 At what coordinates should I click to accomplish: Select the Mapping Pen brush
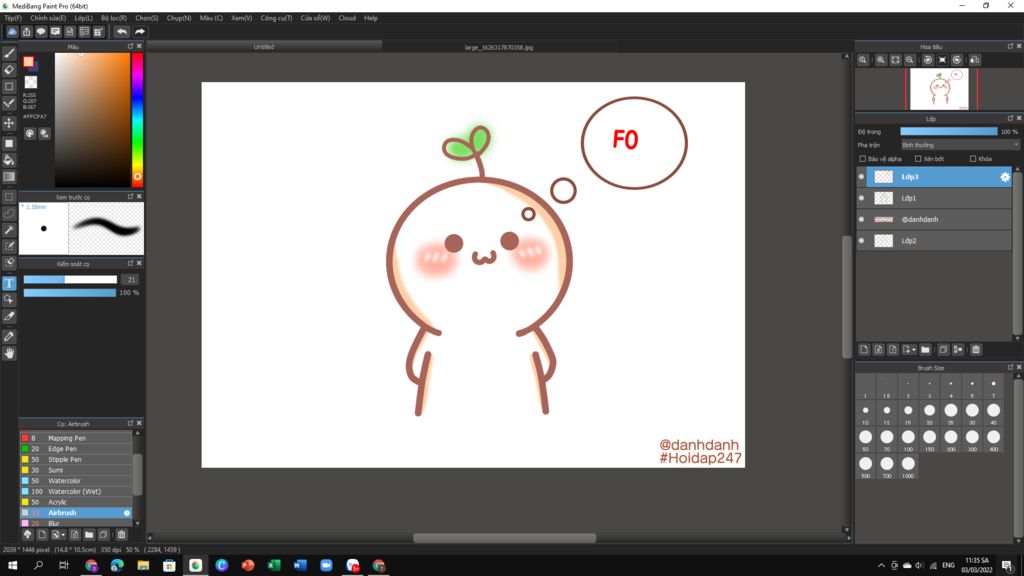click(x=76, y=438)
